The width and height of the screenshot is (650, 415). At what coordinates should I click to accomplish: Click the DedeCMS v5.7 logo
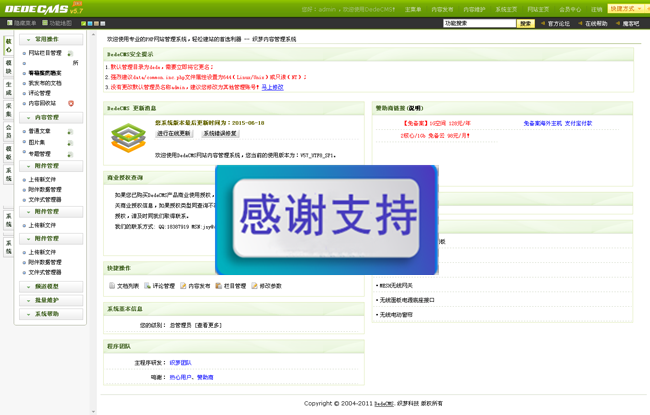tap(44, 8)
